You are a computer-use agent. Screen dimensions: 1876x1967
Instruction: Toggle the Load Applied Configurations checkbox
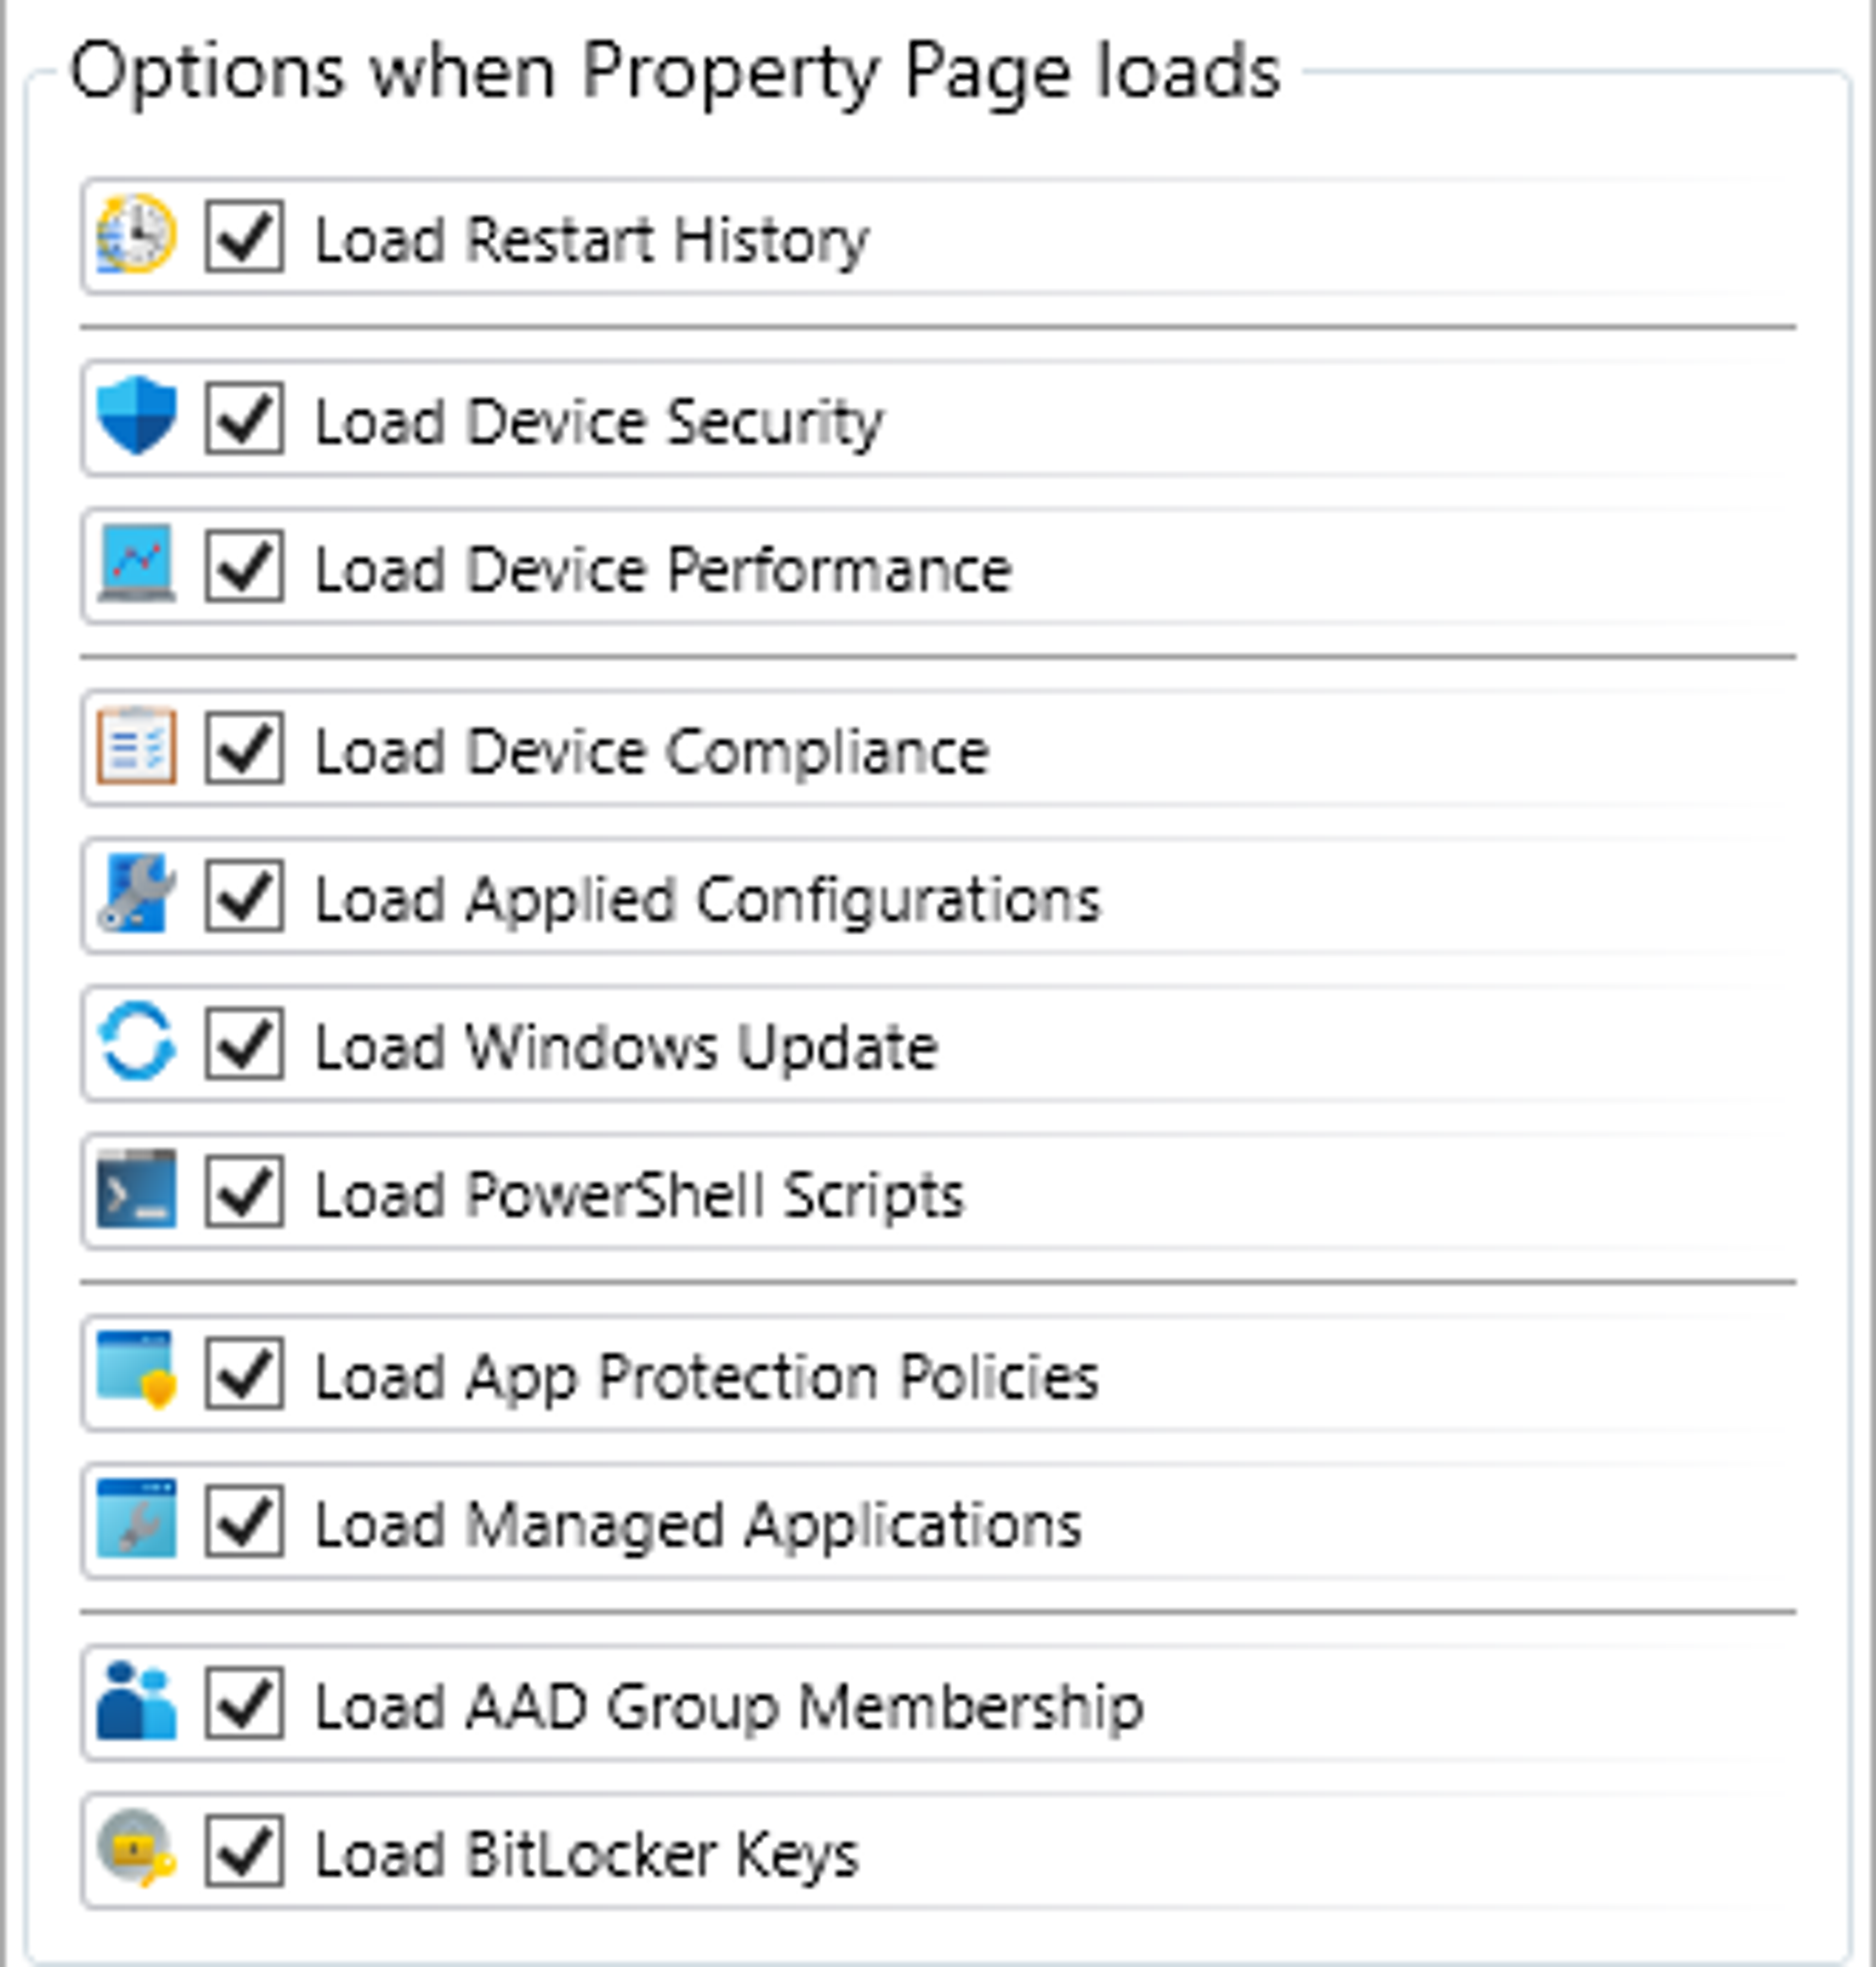click(244, 896)
